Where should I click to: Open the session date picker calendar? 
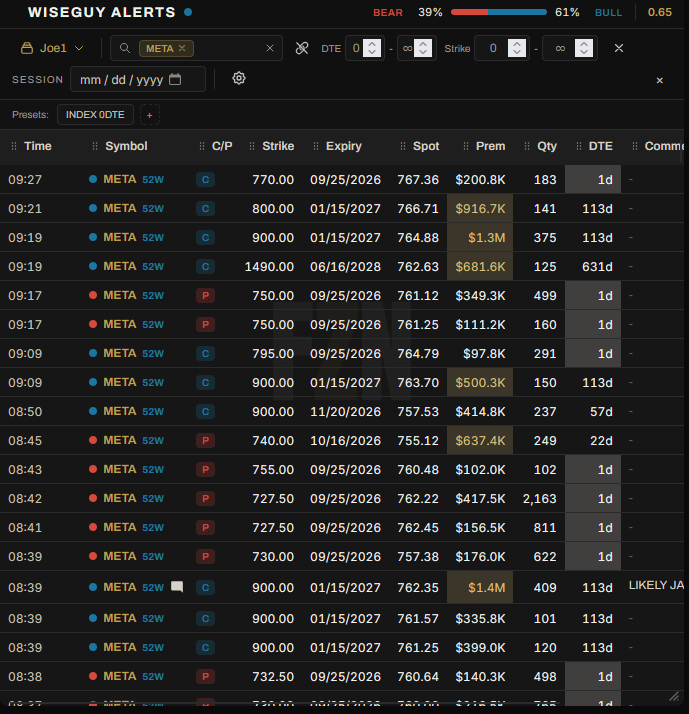[x=175, y=80]
